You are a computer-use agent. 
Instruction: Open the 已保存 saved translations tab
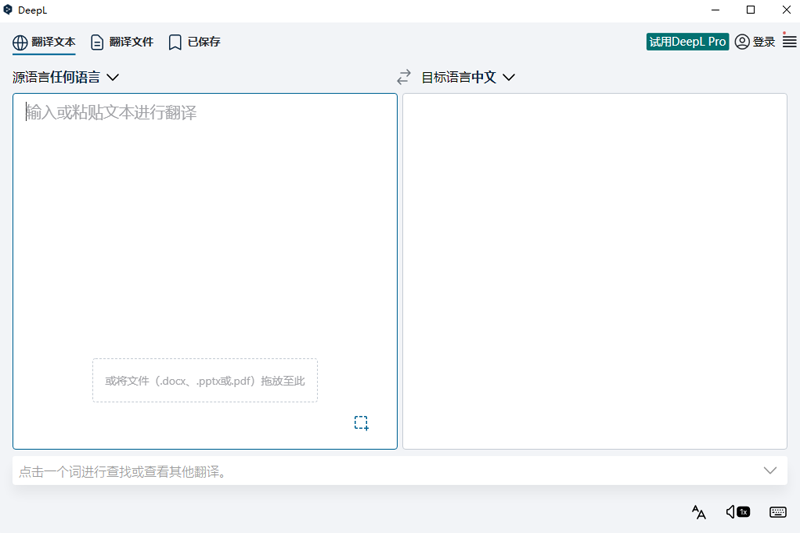pyautogui.click(x=194, y=42)
